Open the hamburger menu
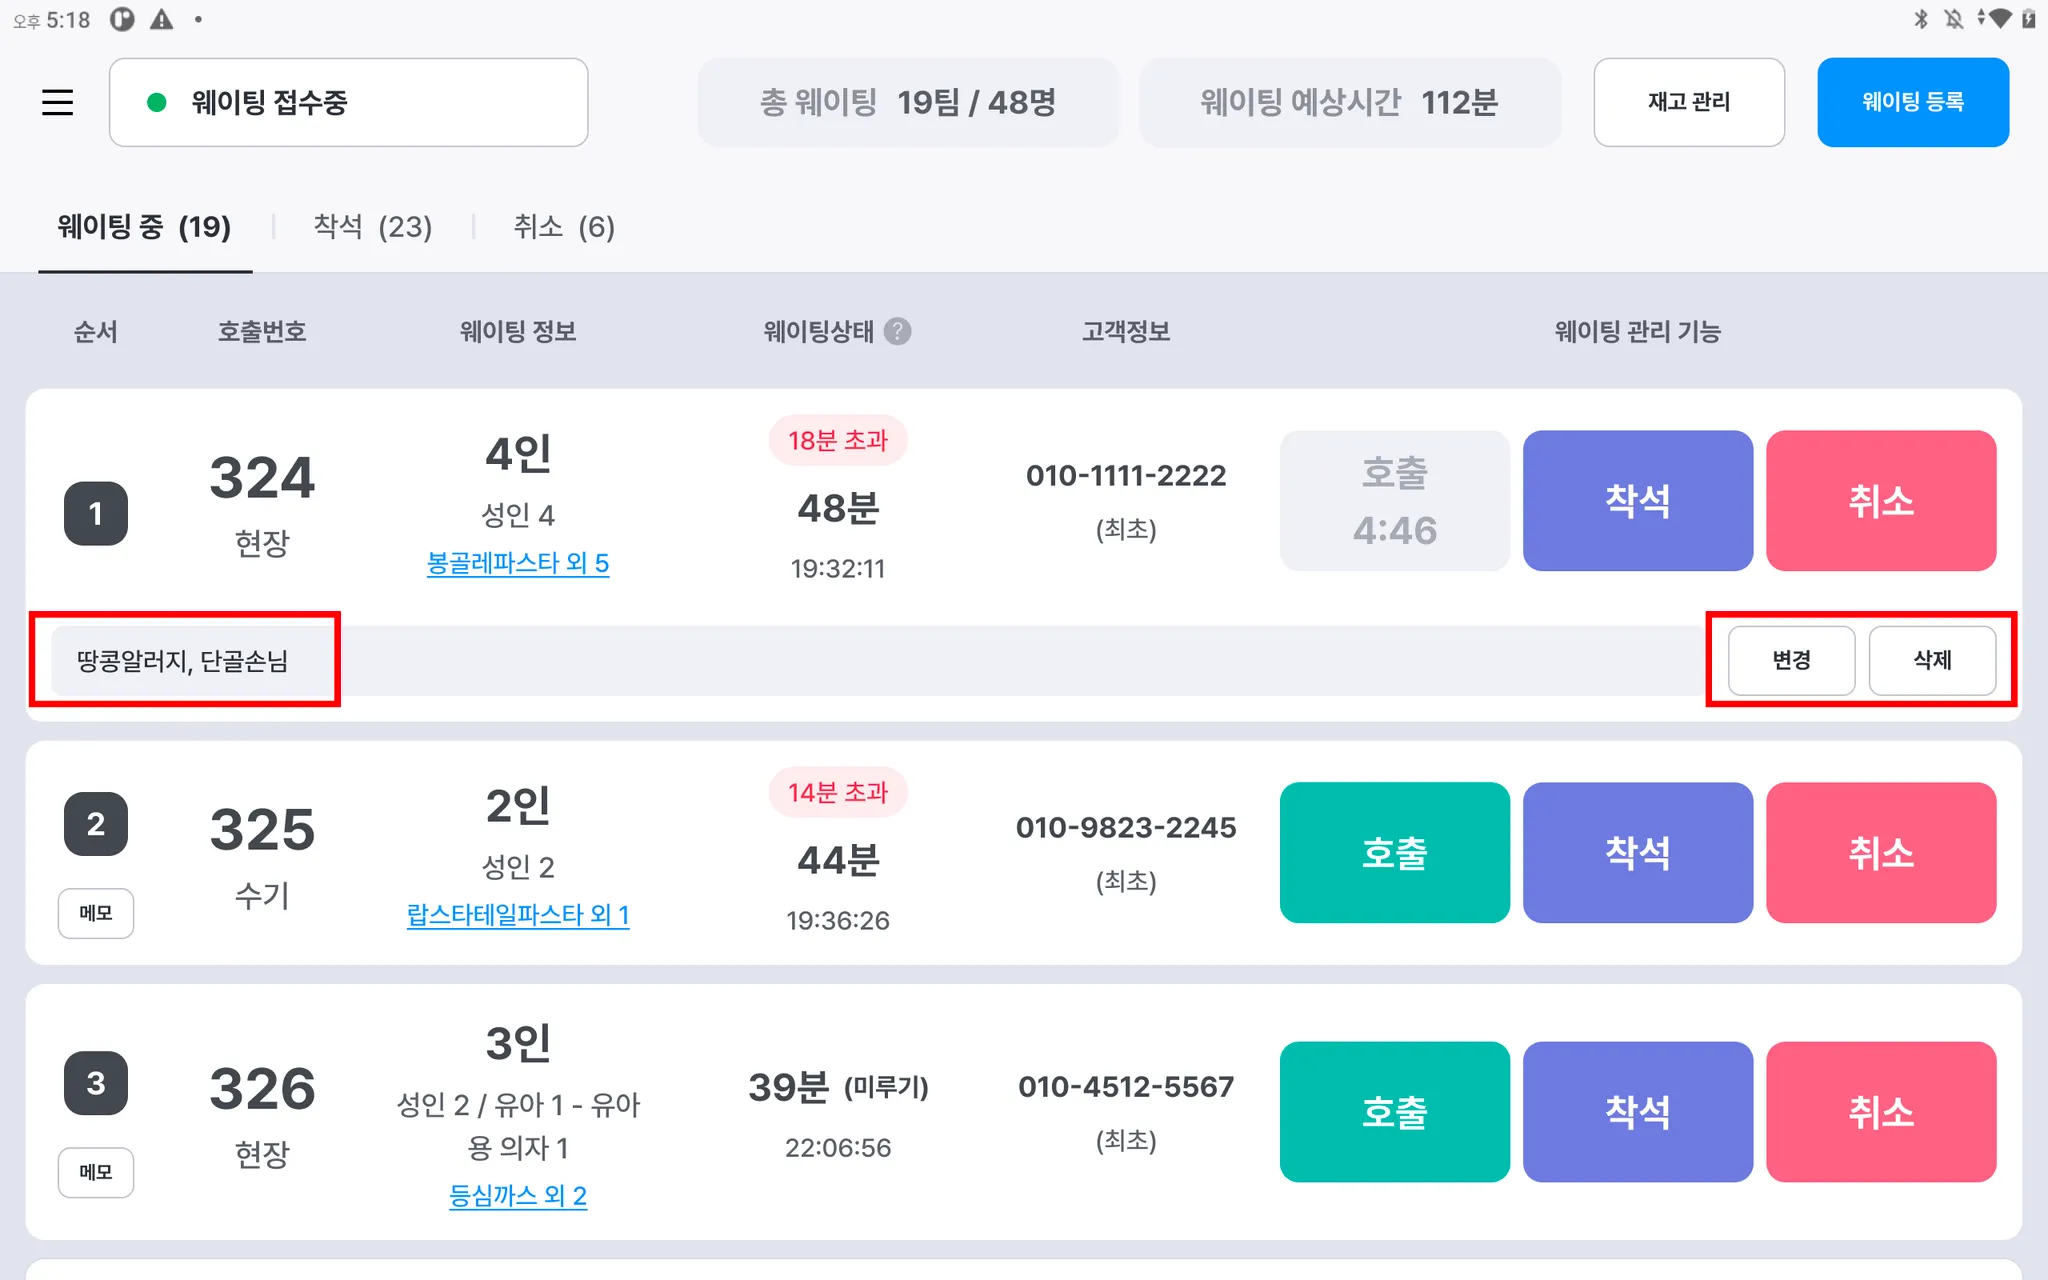 (x=57, y=102)
